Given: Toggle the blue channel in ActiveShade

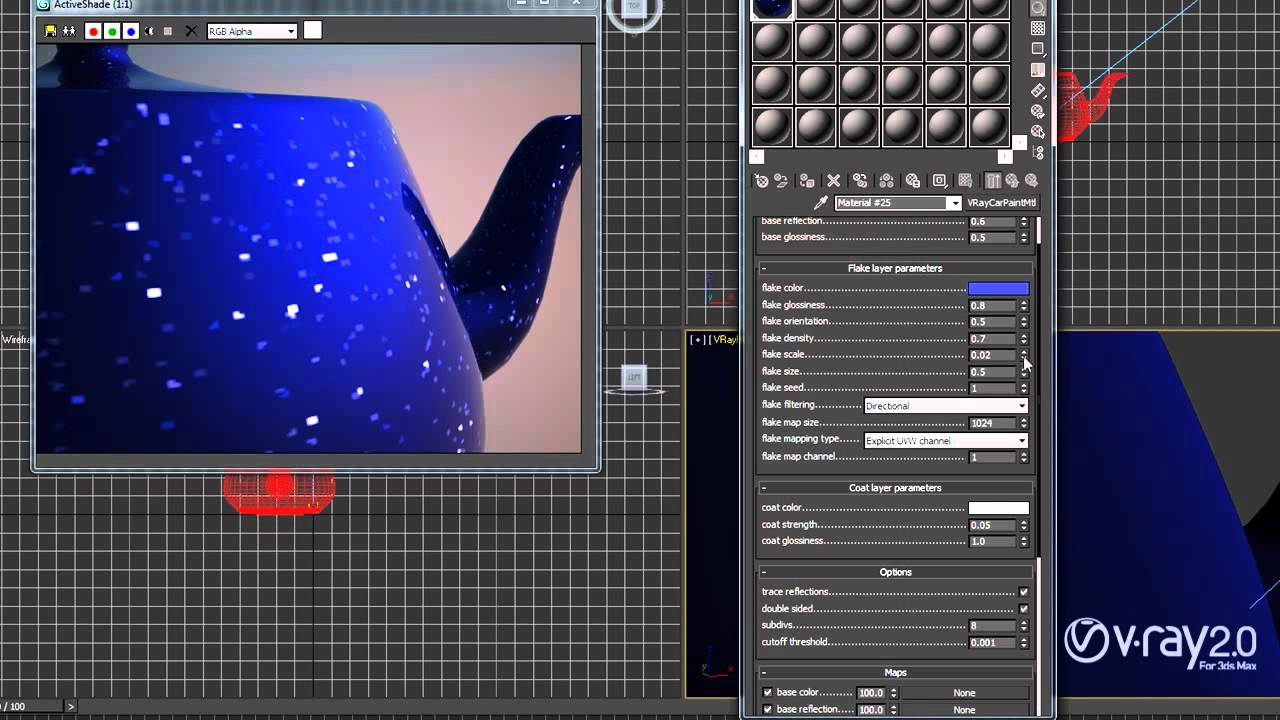Looking at the screenshot, I should (x=131, y=31).
